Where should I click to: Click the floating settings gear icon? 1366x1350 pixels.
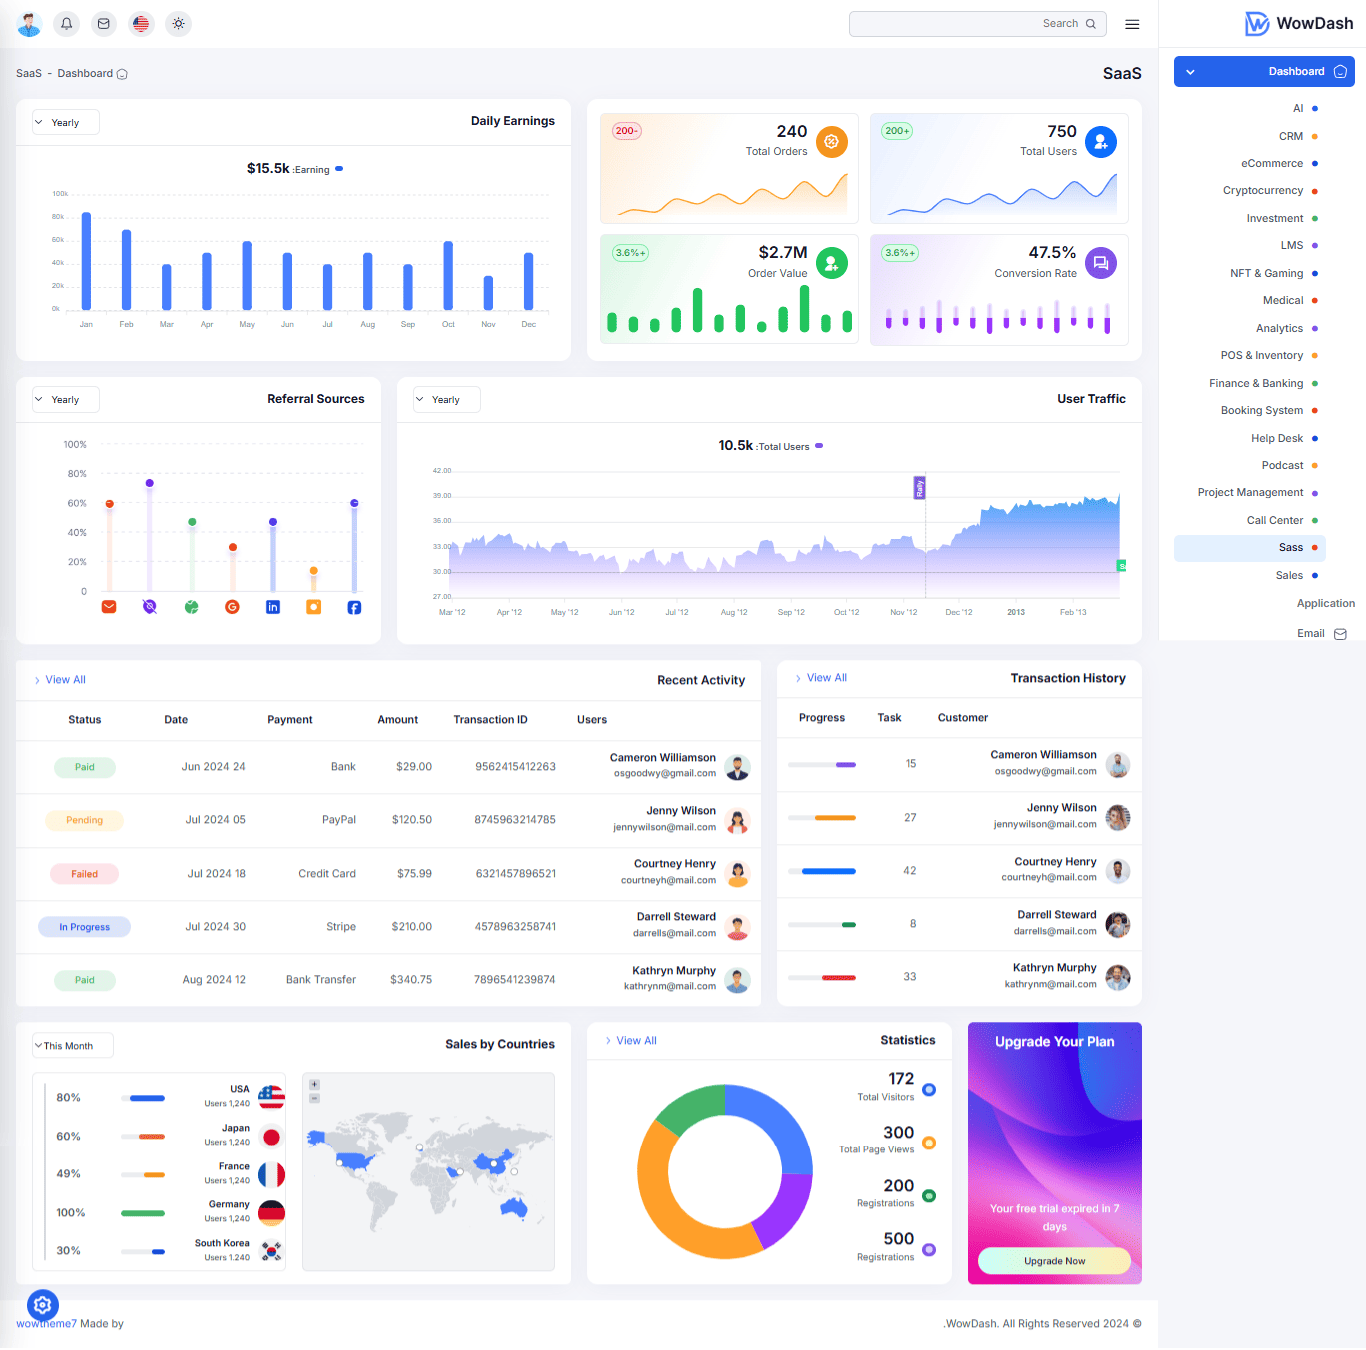coord(43,1305)
